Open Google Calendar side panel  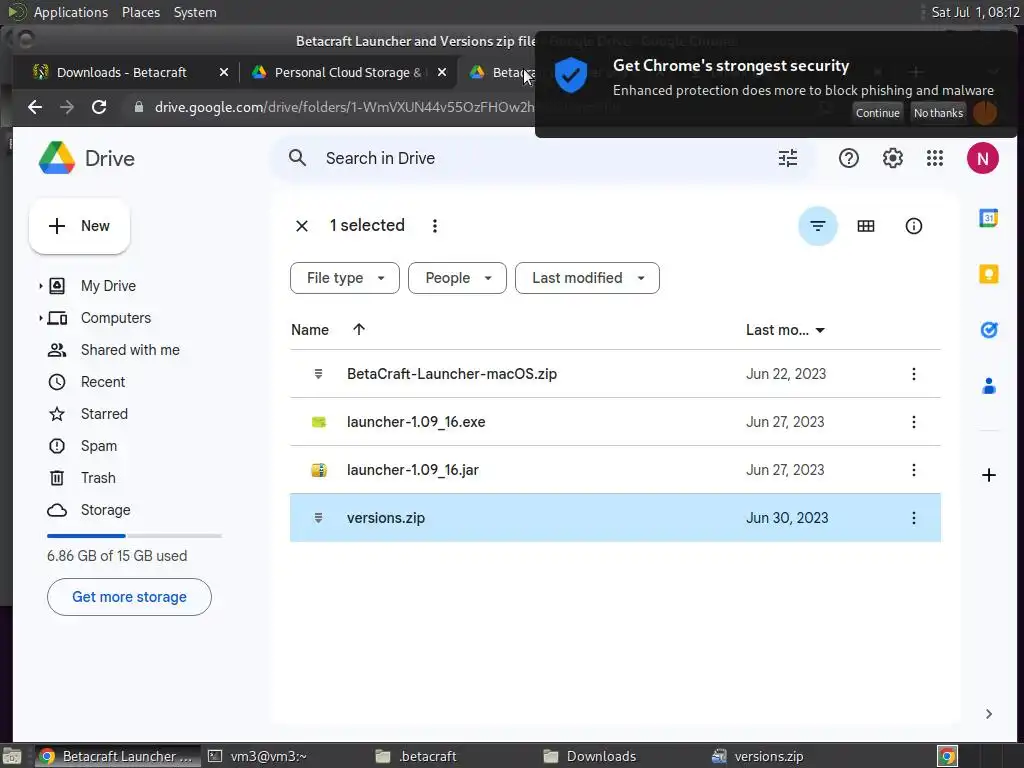tap(989, 218)
